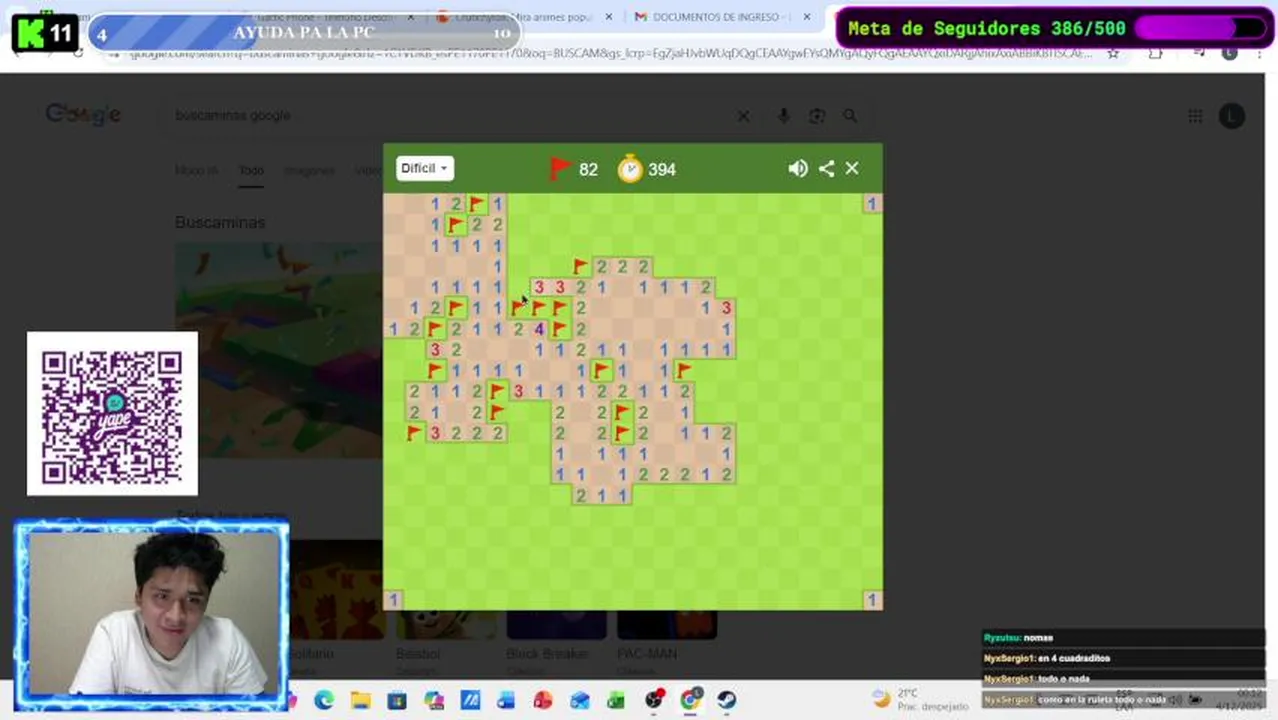Click the purple 4 cell on the board
The height and width of the screenshot is (720, 1278).
539,329
